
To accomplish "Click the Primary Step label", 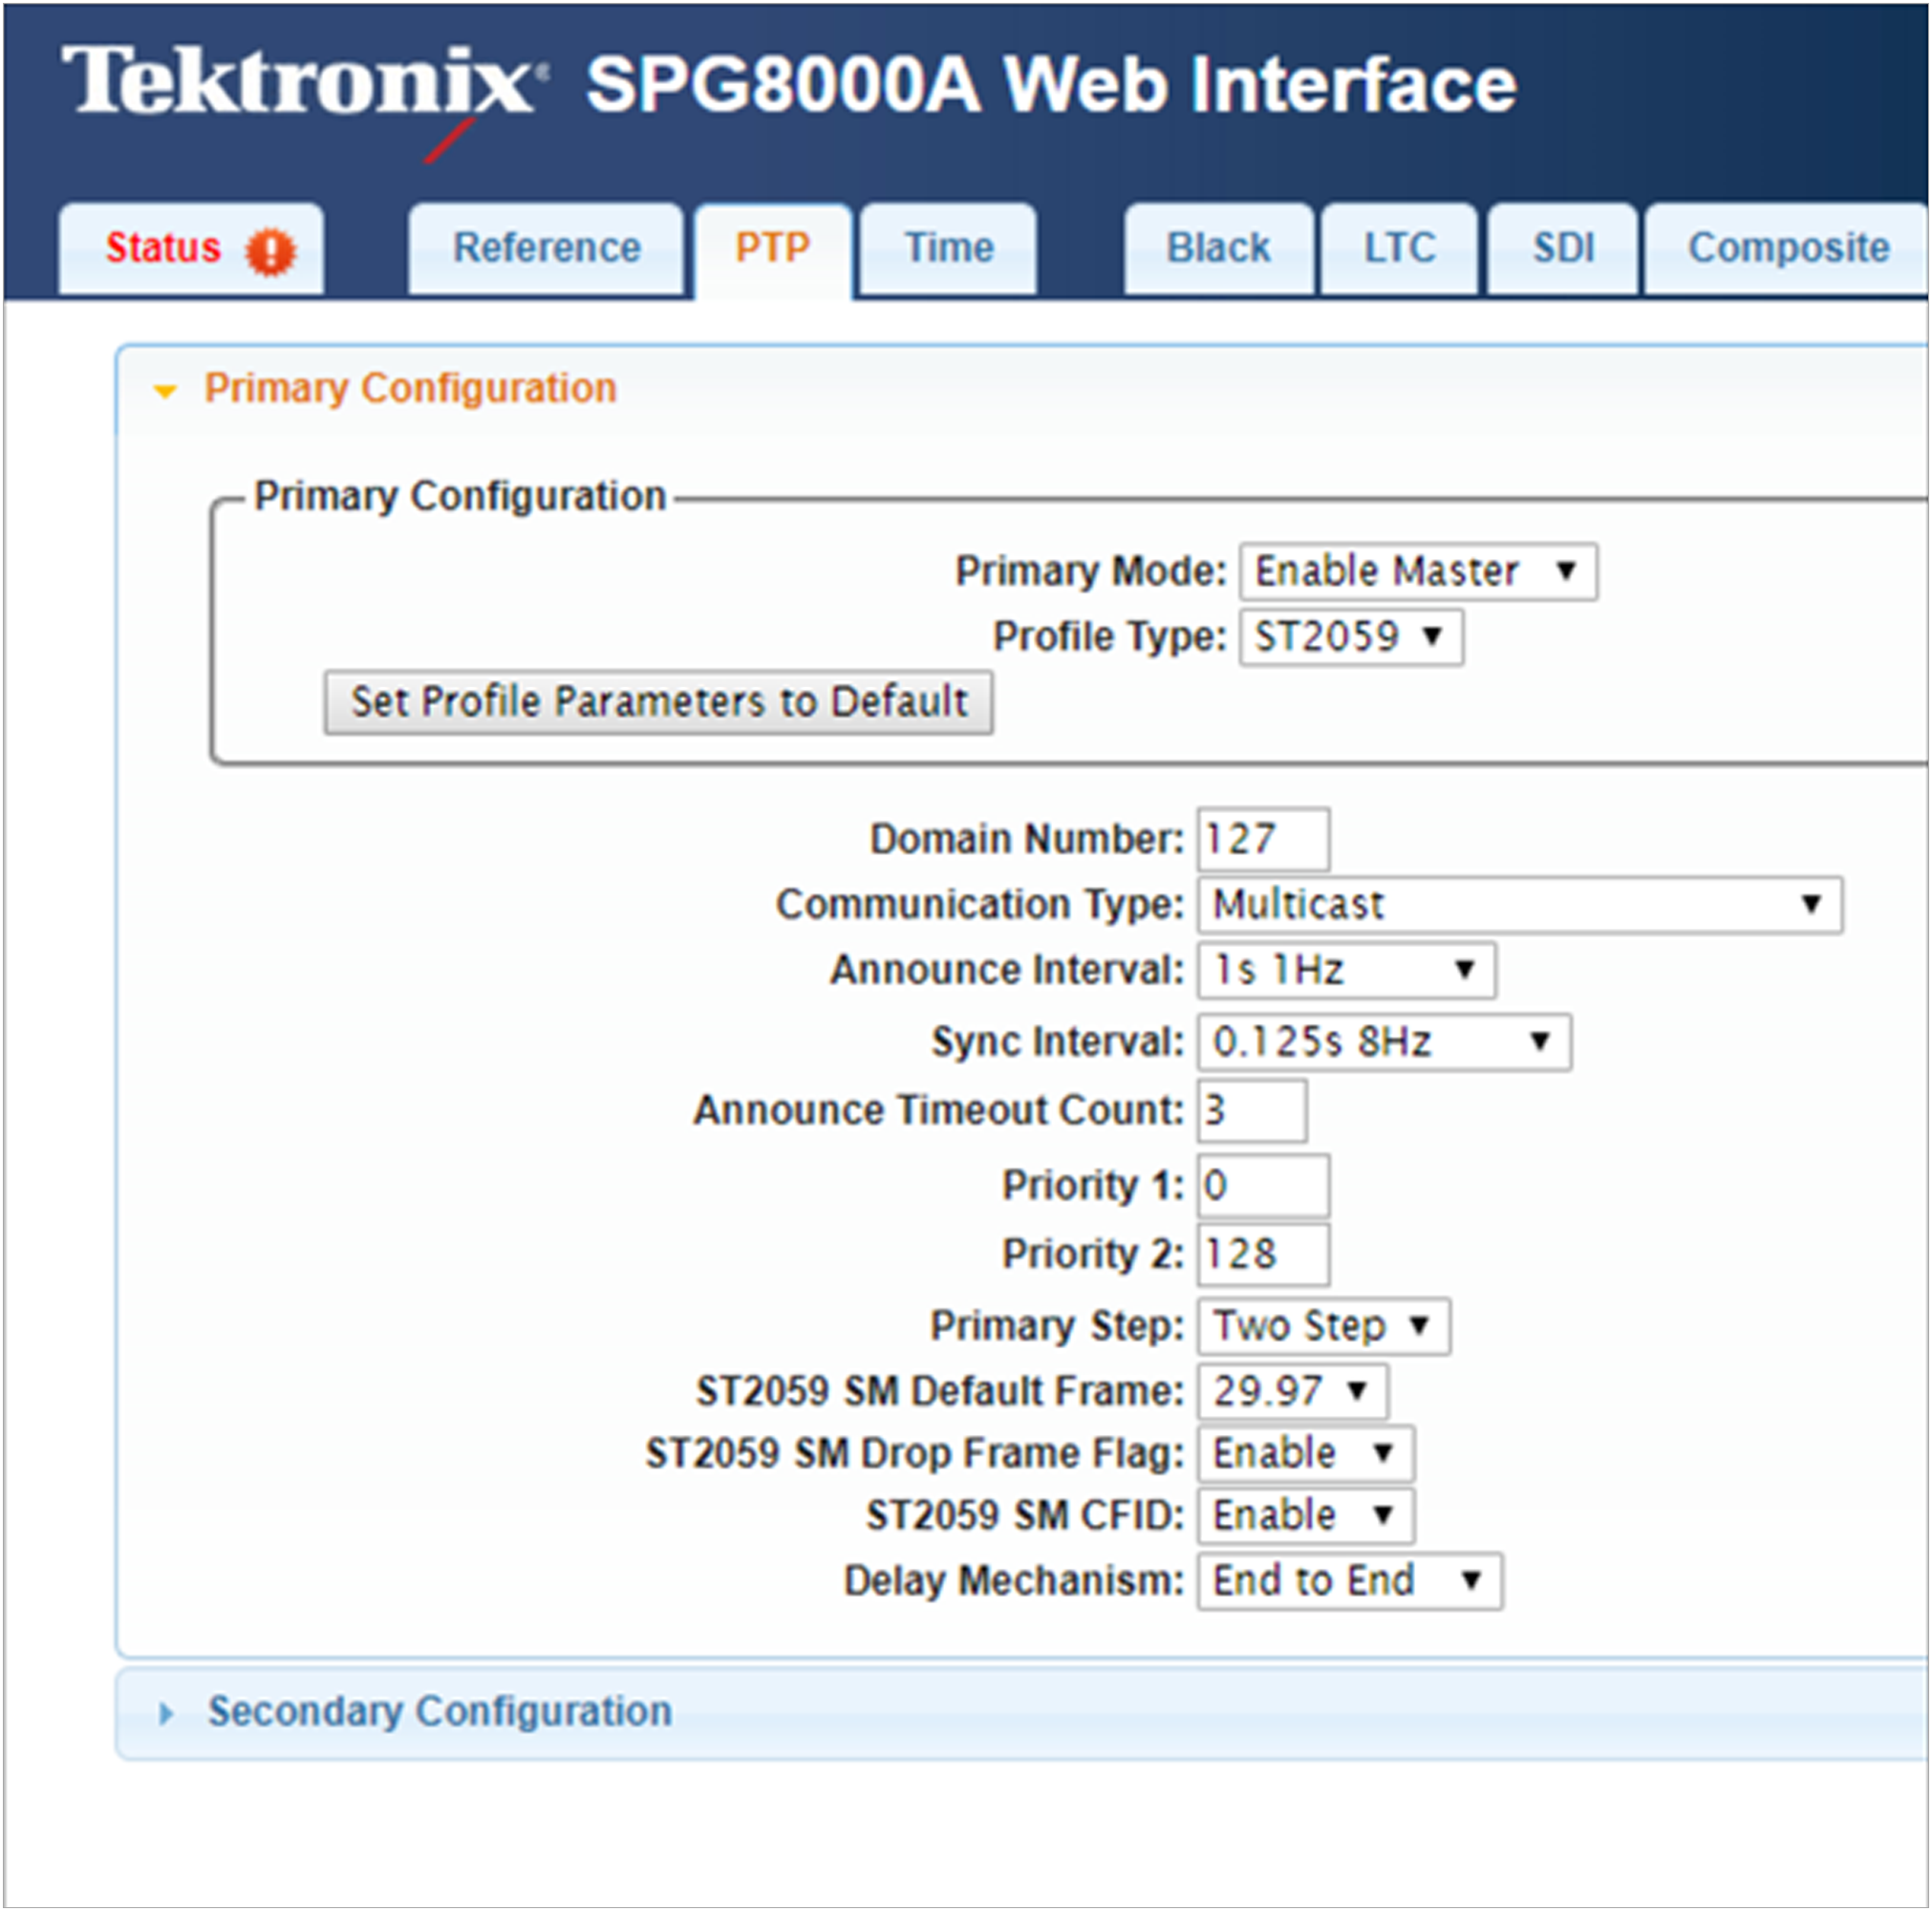I will 1057,1326.
